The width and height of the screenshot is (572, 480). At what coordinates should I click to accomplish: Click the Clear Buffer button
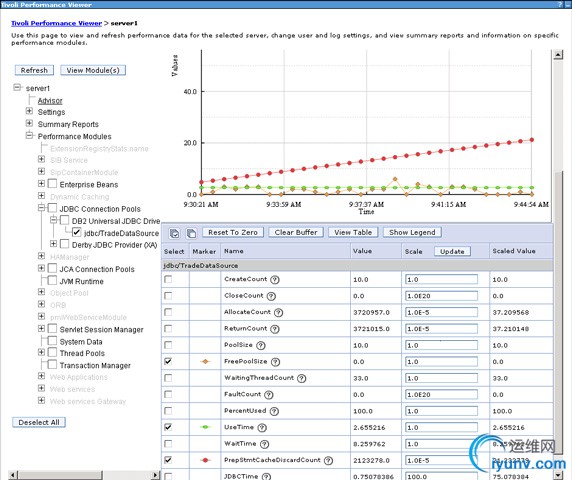tap(296, 232)
